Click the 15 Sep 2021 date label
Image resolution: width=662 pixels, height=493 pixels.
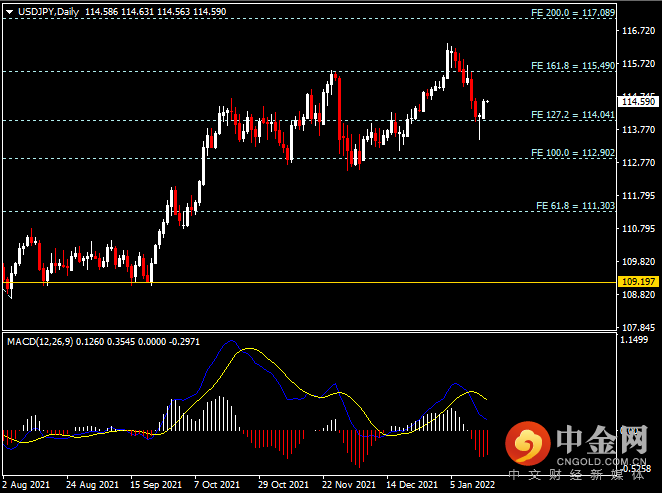pyautogui.click(x=156, y=485)
